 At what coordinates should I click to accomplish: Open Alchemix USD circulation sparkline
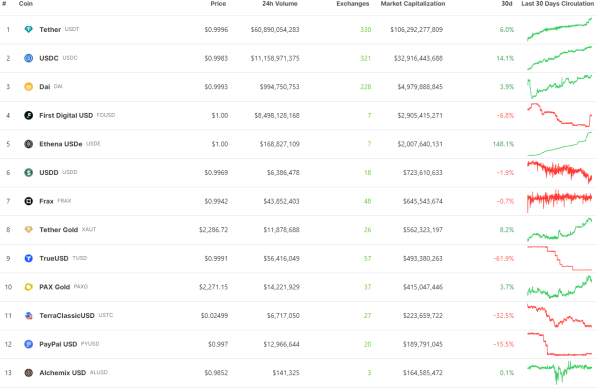(x=559, y=373)
